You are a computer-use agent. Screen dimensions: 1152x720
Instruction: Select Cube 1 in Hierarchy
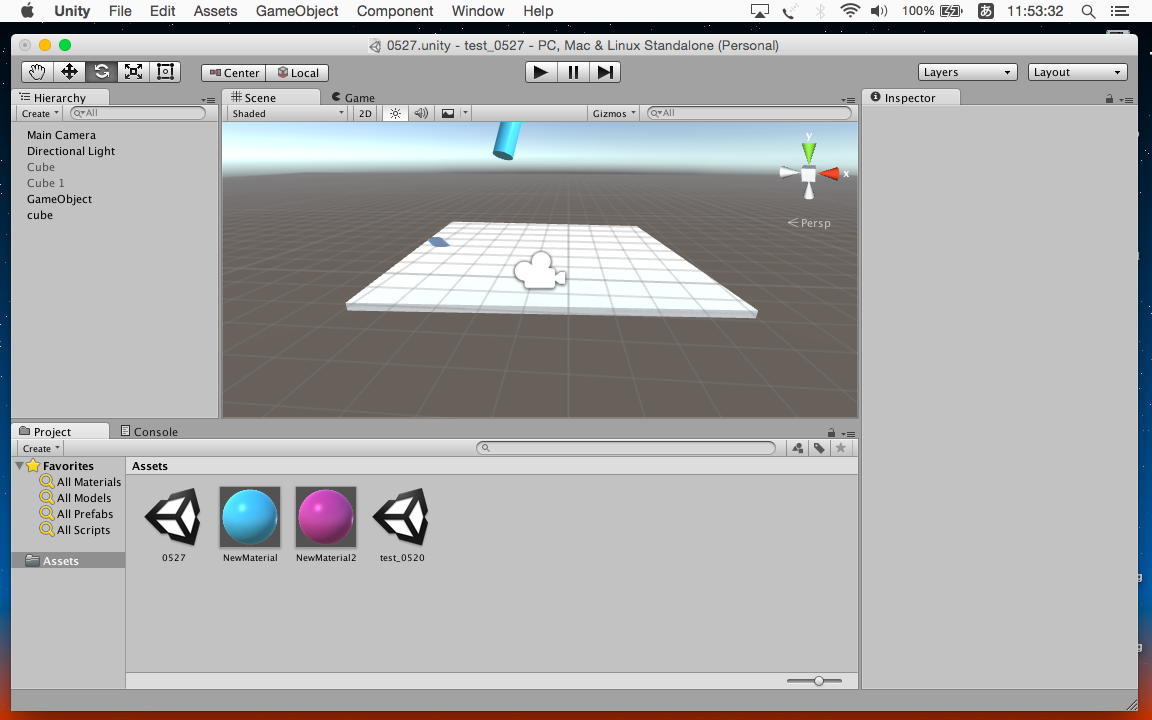click(46, 183)
